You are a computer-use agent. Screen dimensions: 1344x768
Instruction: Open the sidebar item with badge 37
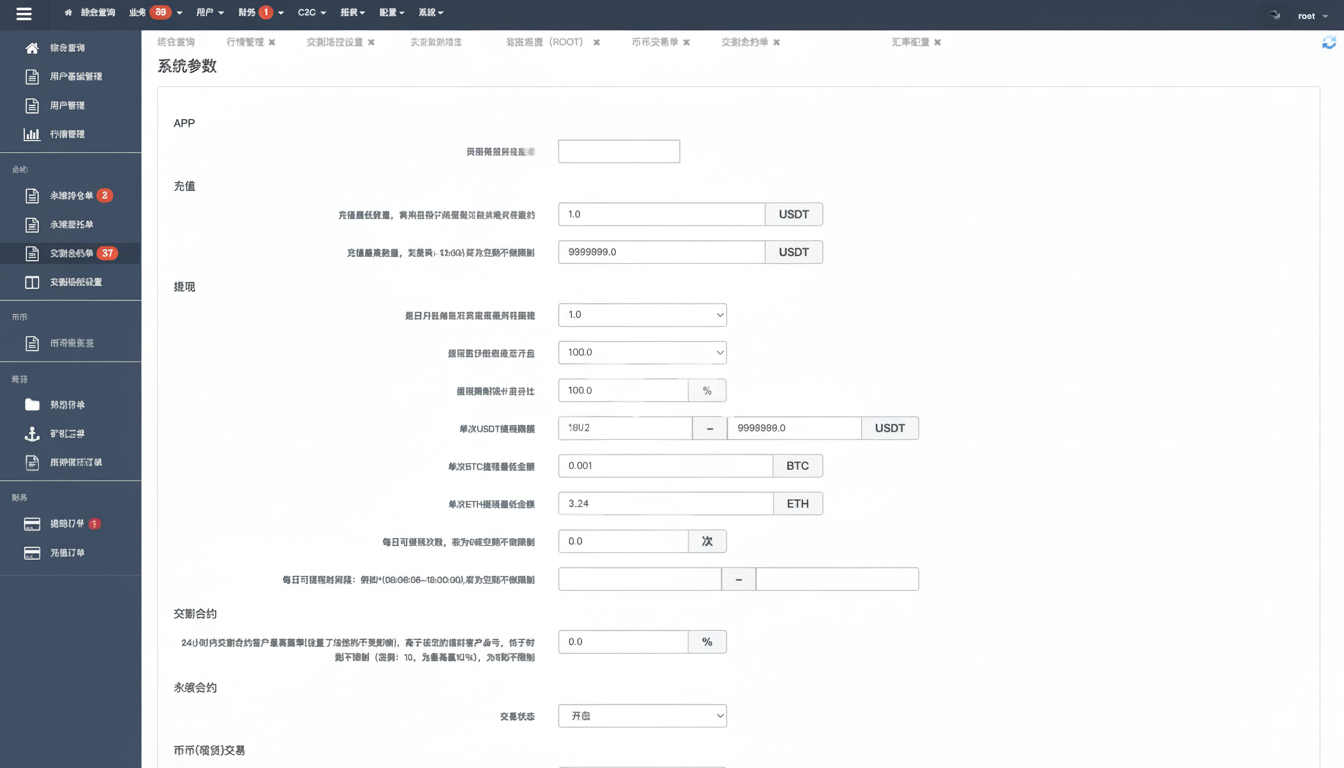[x=71, y=254]
